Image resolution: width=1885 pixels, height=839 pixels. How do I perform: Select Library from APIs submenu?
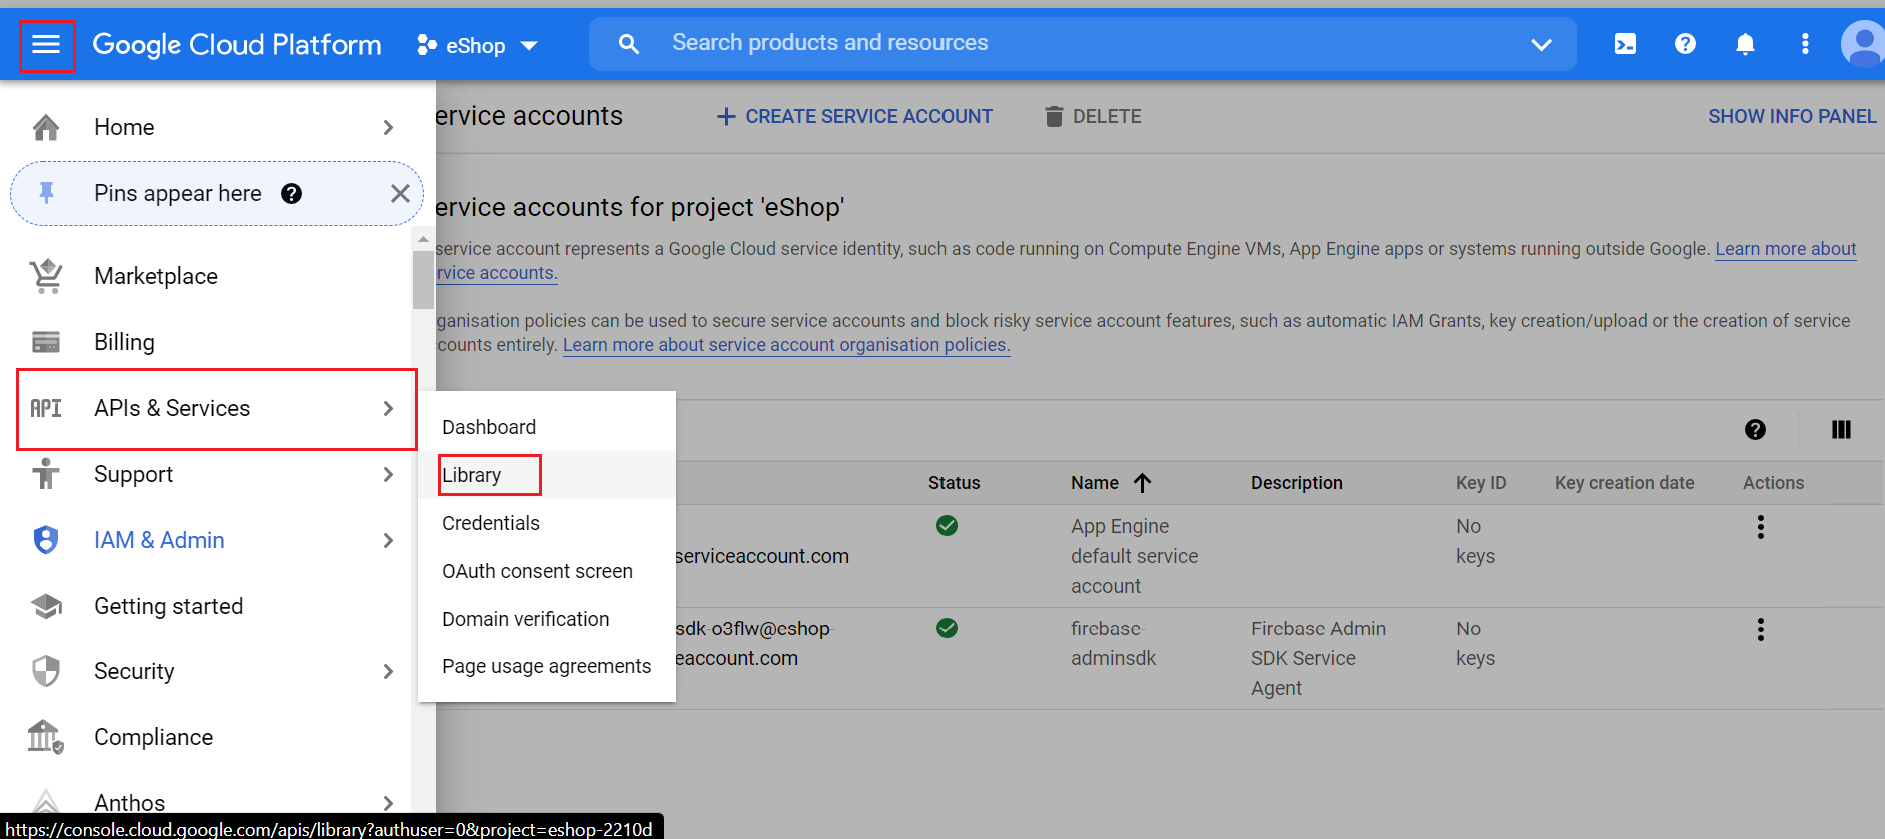point(472,475)
